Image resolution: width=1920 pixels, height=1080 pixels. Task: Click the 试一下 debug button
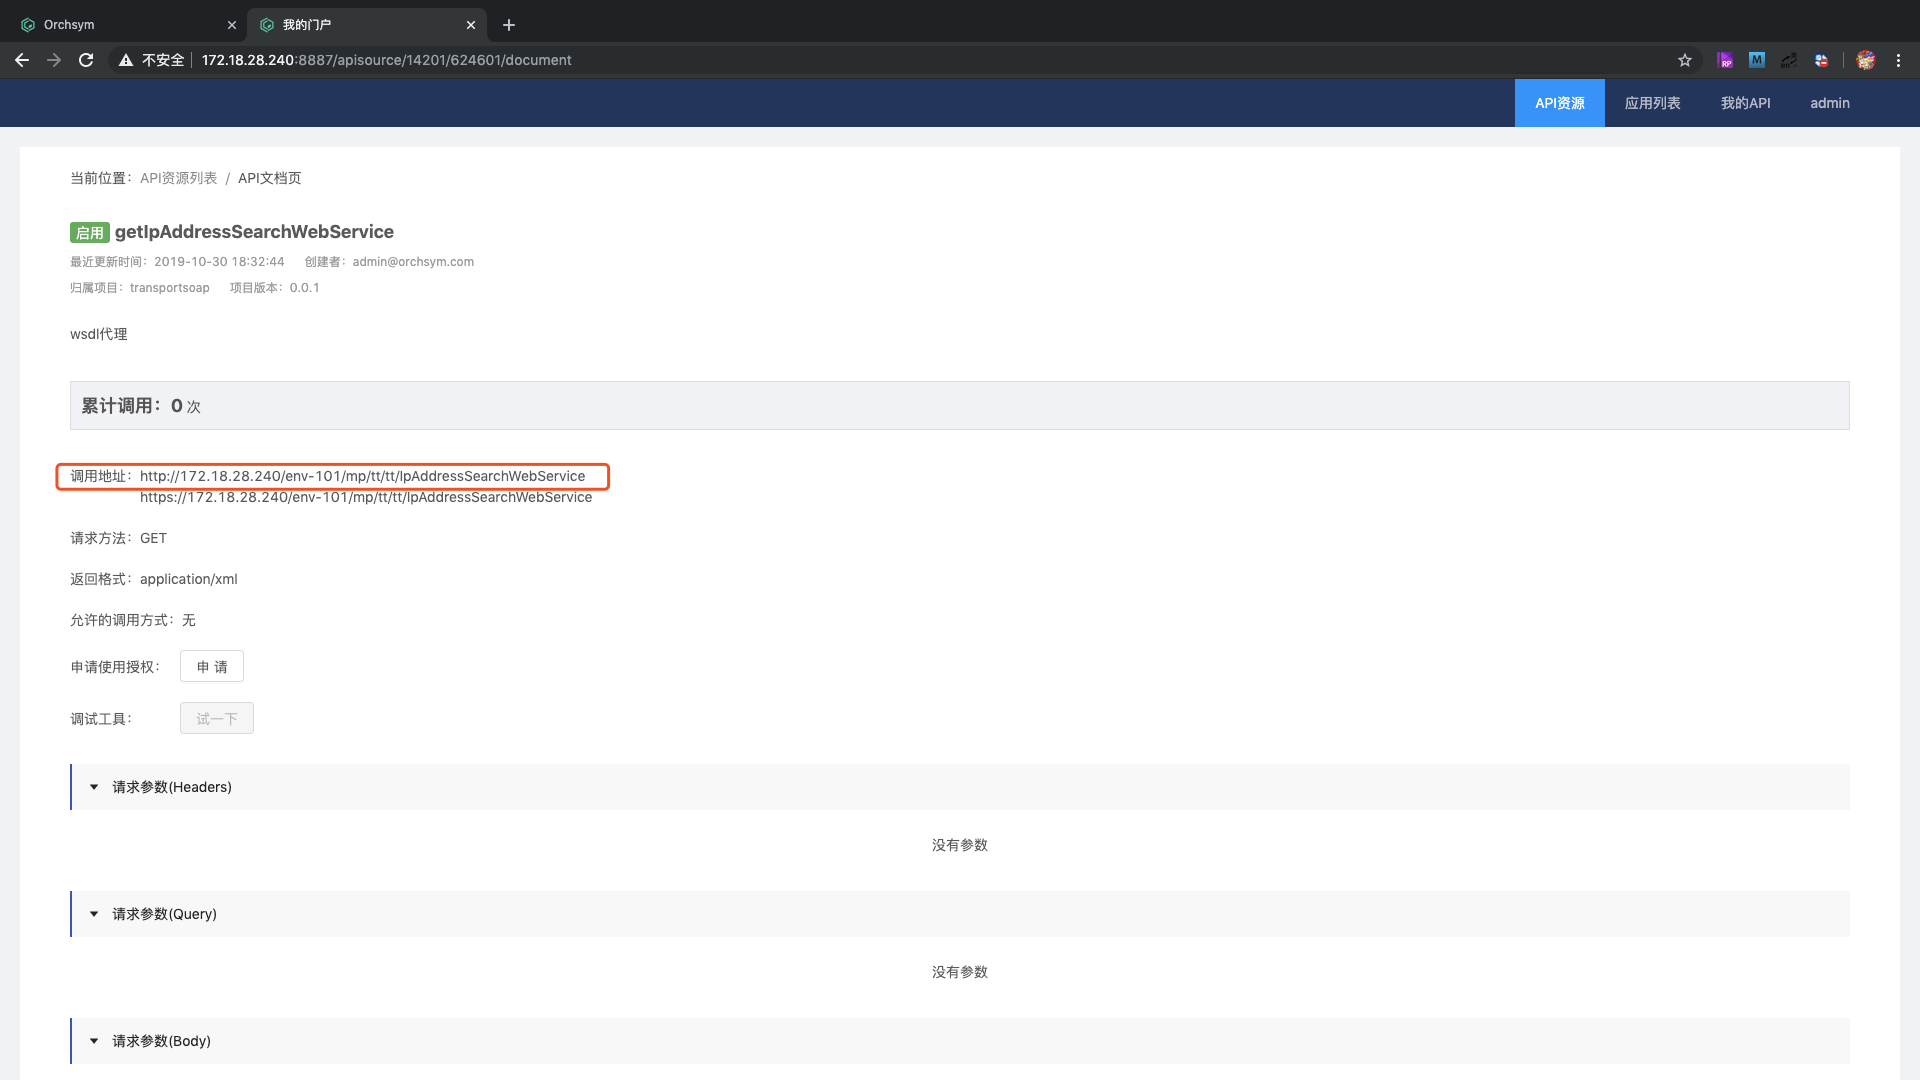pos(217,719)
